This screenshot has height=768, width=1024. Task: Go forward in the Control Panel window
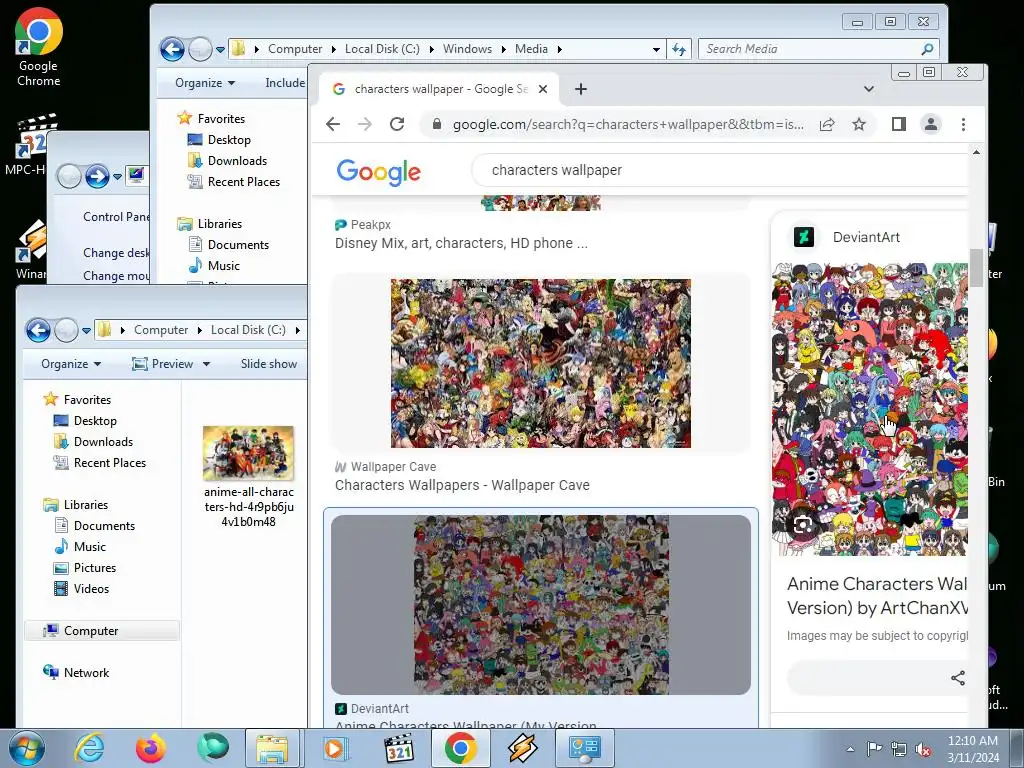[97, 176]
